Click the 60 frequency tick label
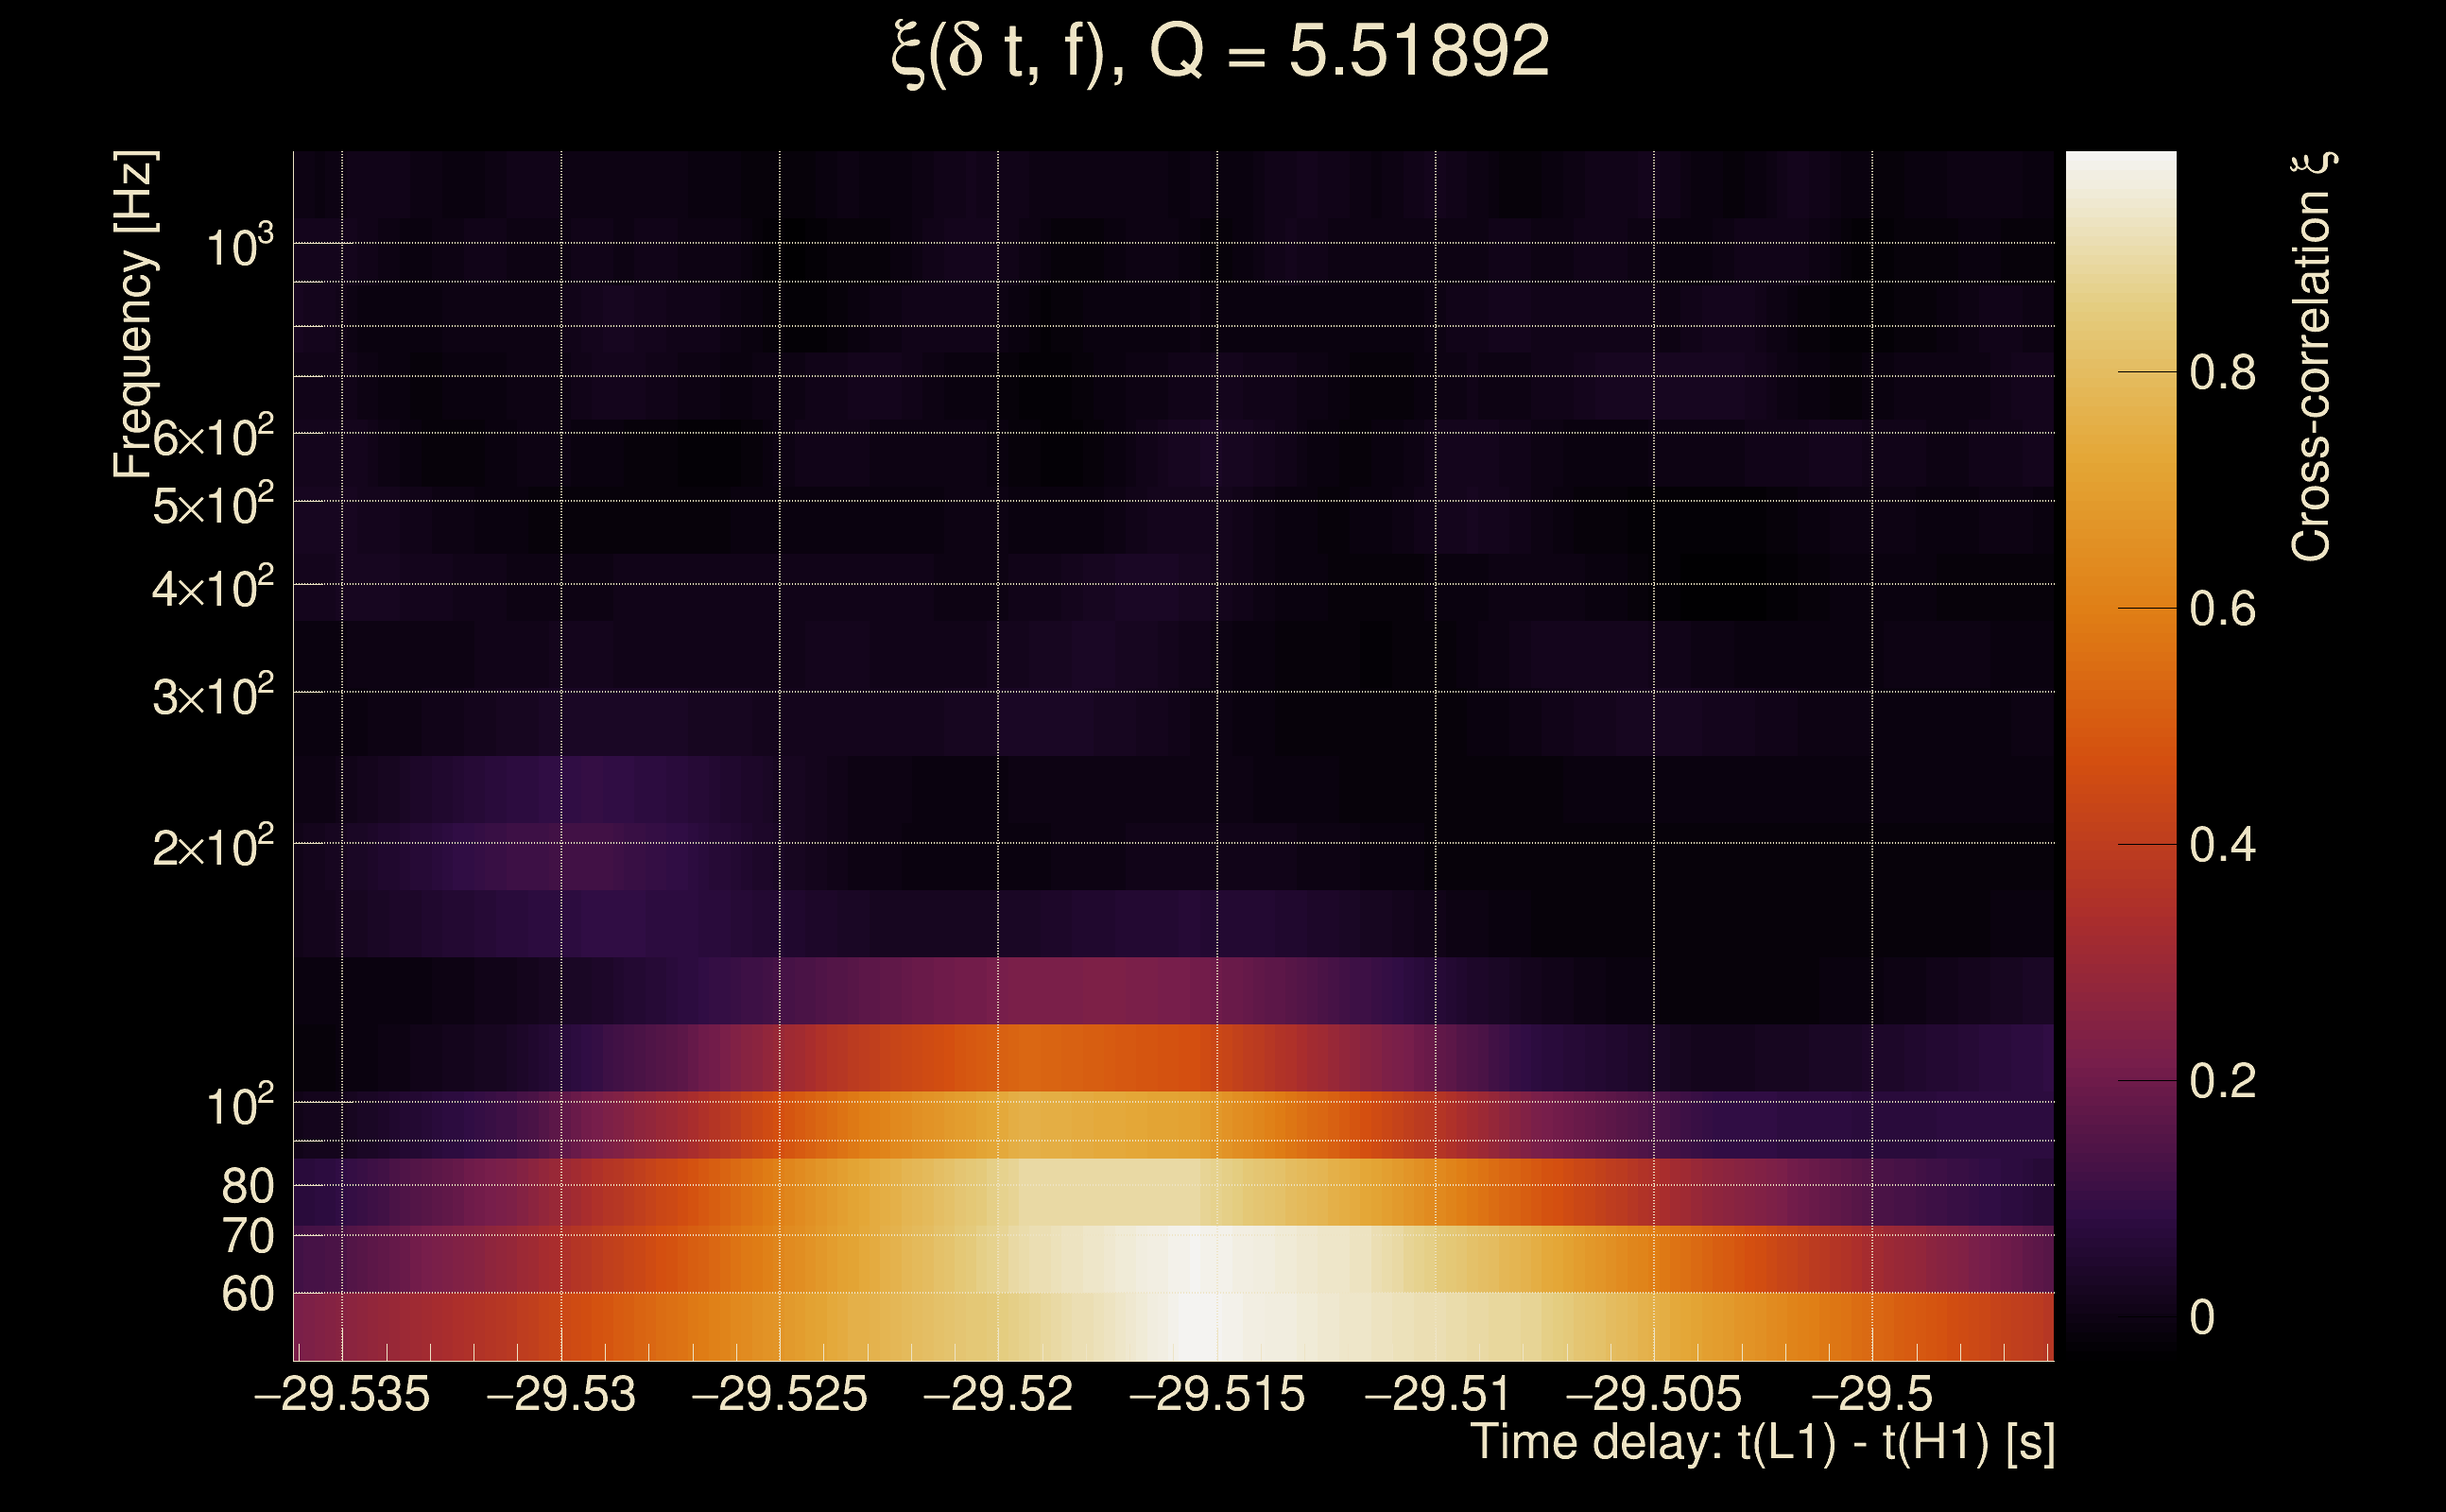The image size is (2446, 1512). (x=247, y=1294)
